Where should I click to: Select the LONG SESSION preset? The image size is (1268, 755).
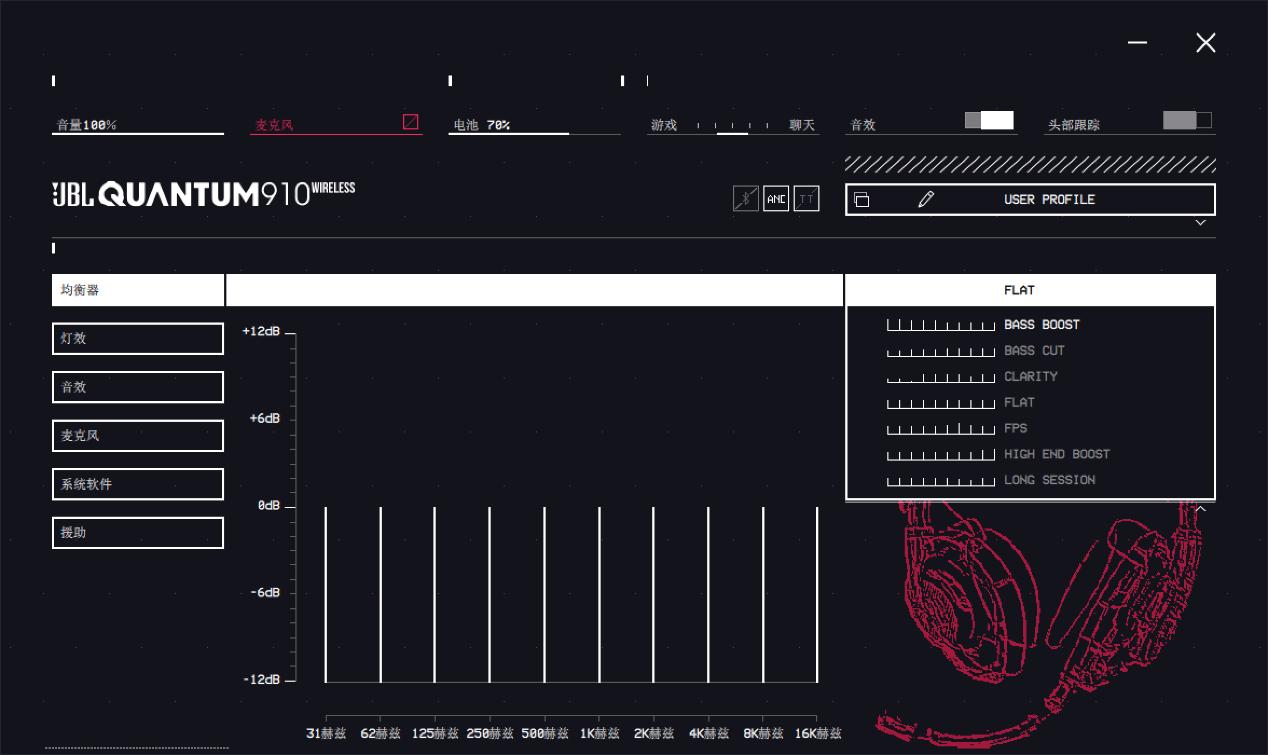pos(1049,481)
